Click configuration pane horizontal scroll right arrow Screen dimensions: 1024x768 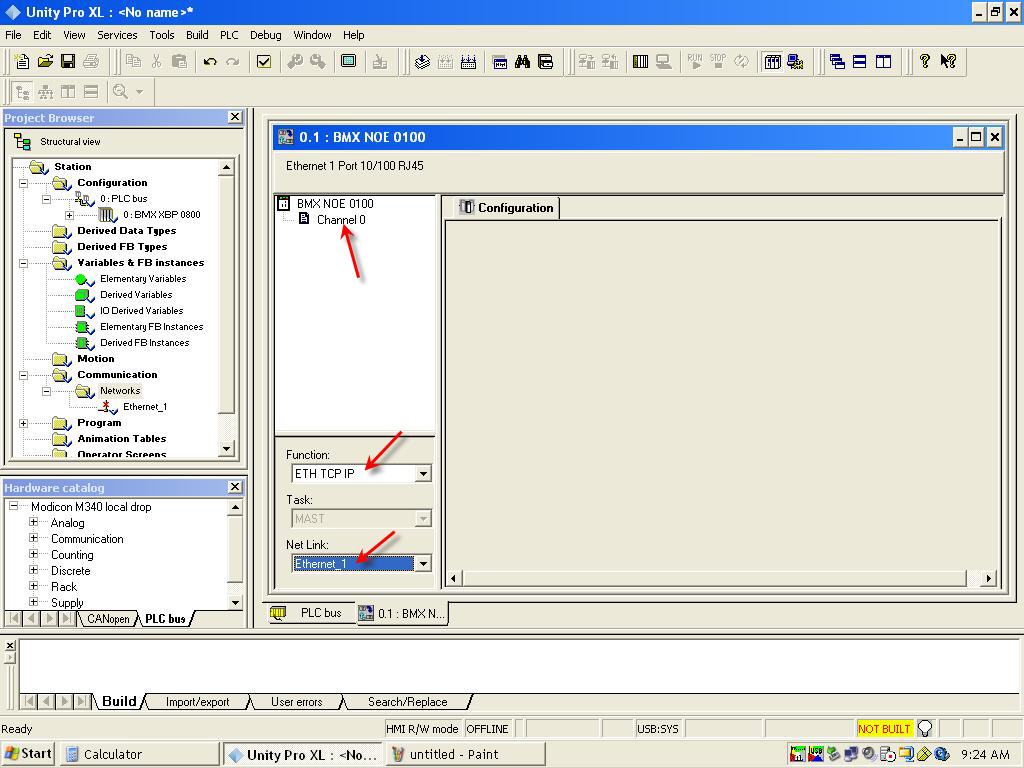tap(989, 578)
